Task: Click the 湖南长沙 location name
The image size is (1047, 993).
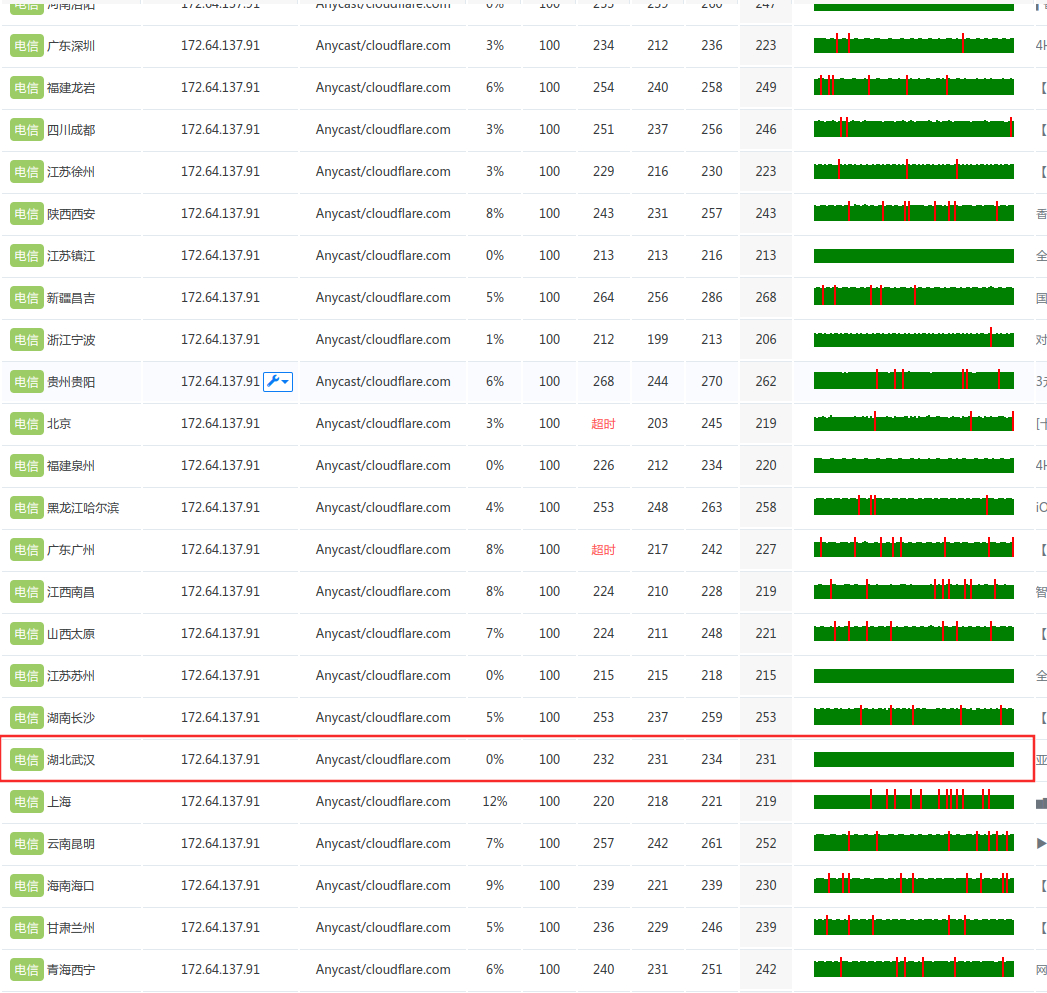Action: [x=71, y=718]
